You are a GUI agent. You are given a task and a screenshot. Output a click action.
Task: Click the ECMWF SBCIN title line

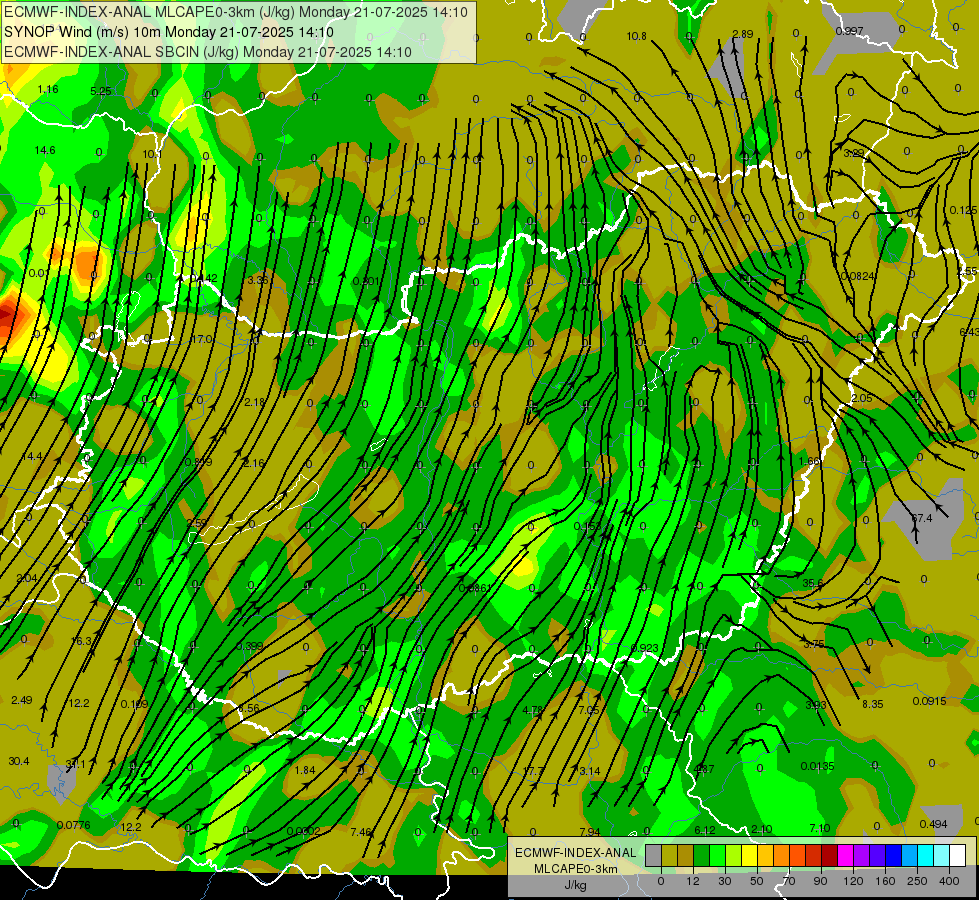click(208, 52)
